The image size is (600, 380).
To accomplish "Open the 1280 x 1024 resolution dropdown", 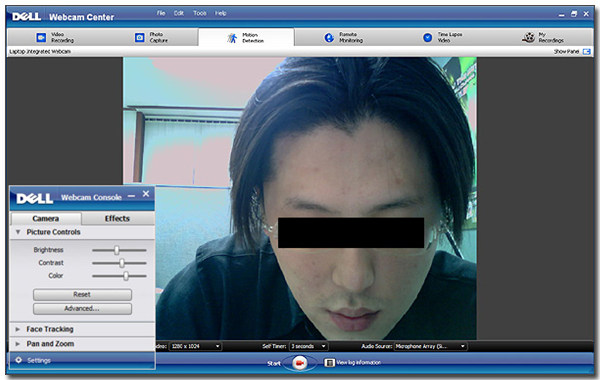I will pos(195,346).
